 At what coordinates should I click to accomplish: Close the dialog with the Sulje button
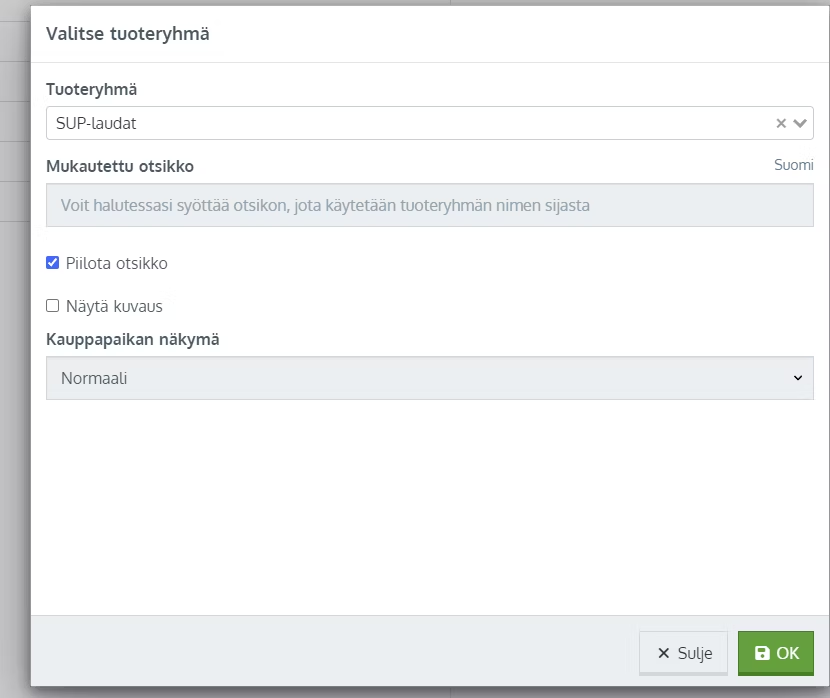683,653
